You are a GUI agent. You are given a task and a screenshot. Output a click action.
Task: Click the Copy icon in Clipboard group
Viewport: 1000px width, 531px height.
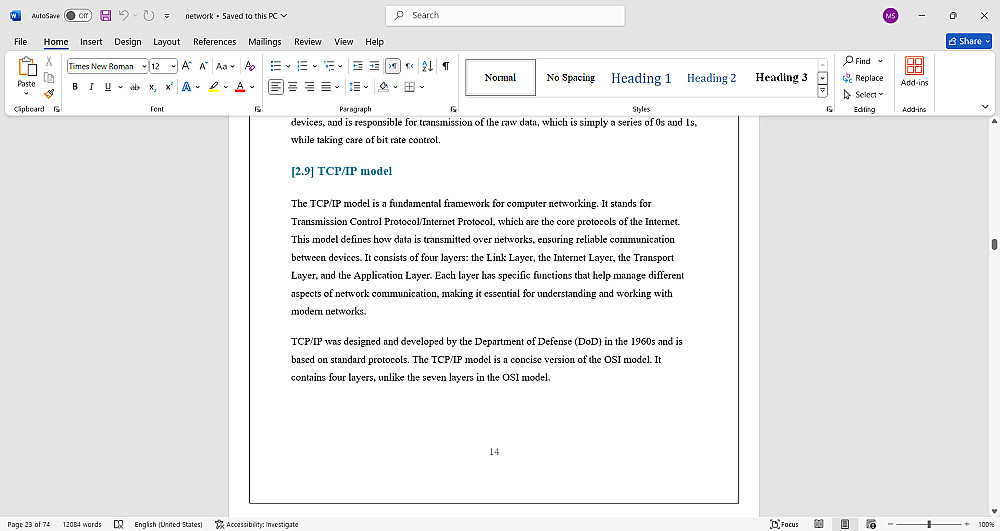click(x=48, y=78)
